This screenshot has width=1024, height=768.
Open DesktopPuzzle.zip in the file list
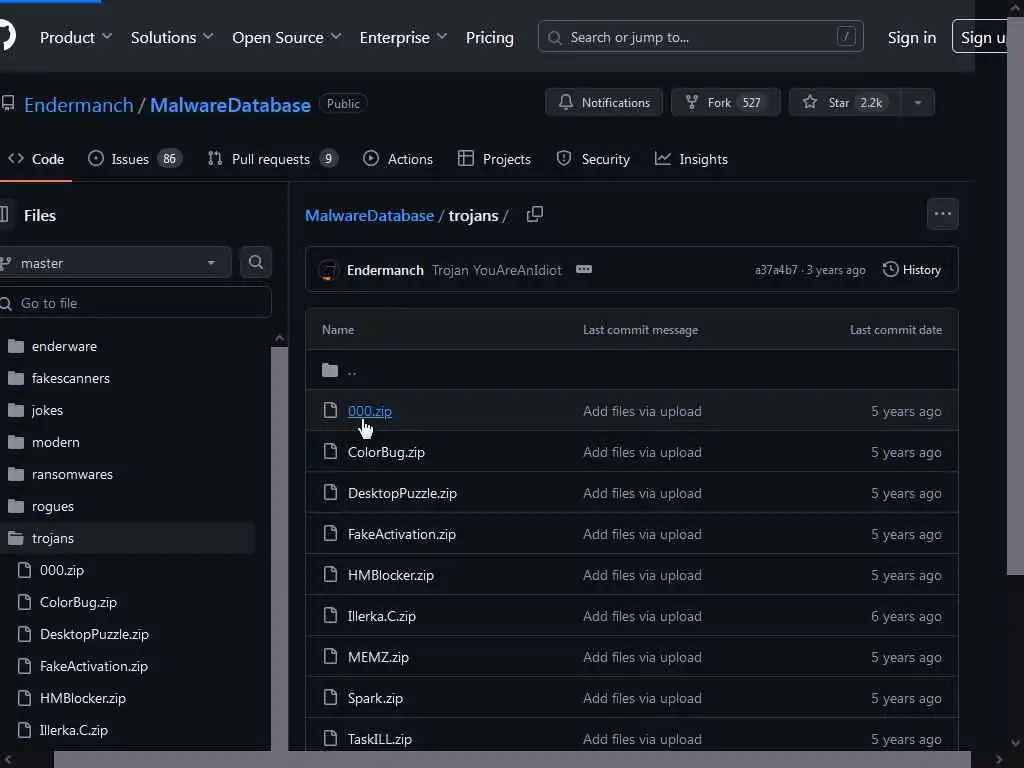[x=402, y=493]
